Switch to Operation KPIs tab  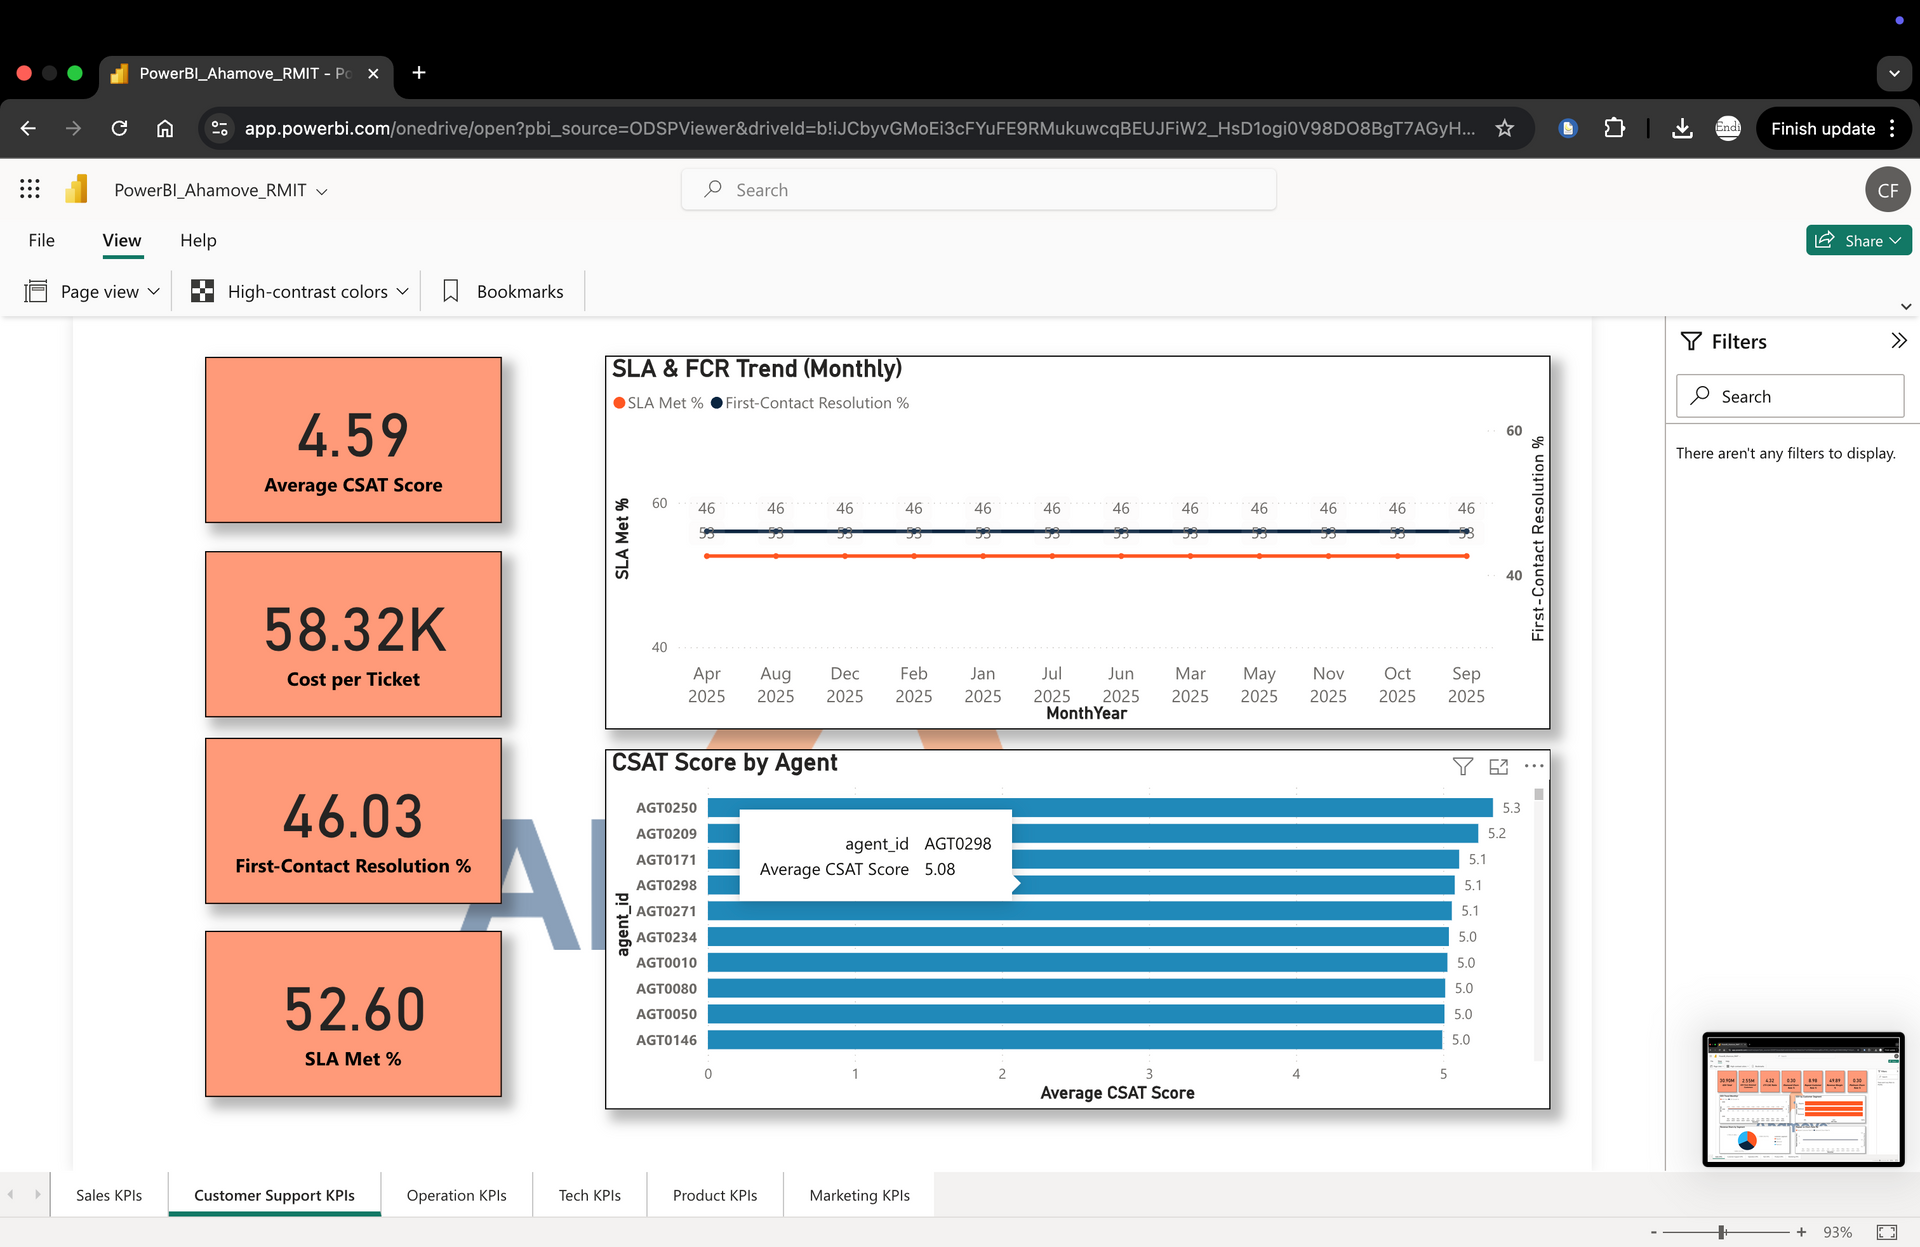click(x=456, y=1195)
